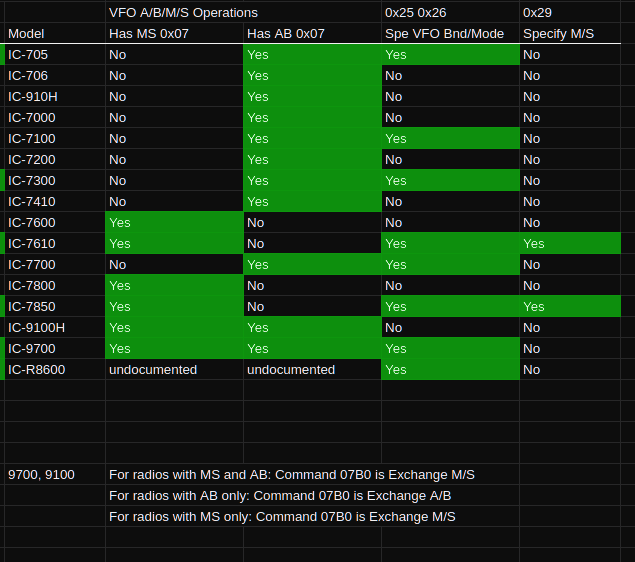635x562 pixels.
Task: Select the '9700, 9100' note cell
Action: (x=55, y=475)
